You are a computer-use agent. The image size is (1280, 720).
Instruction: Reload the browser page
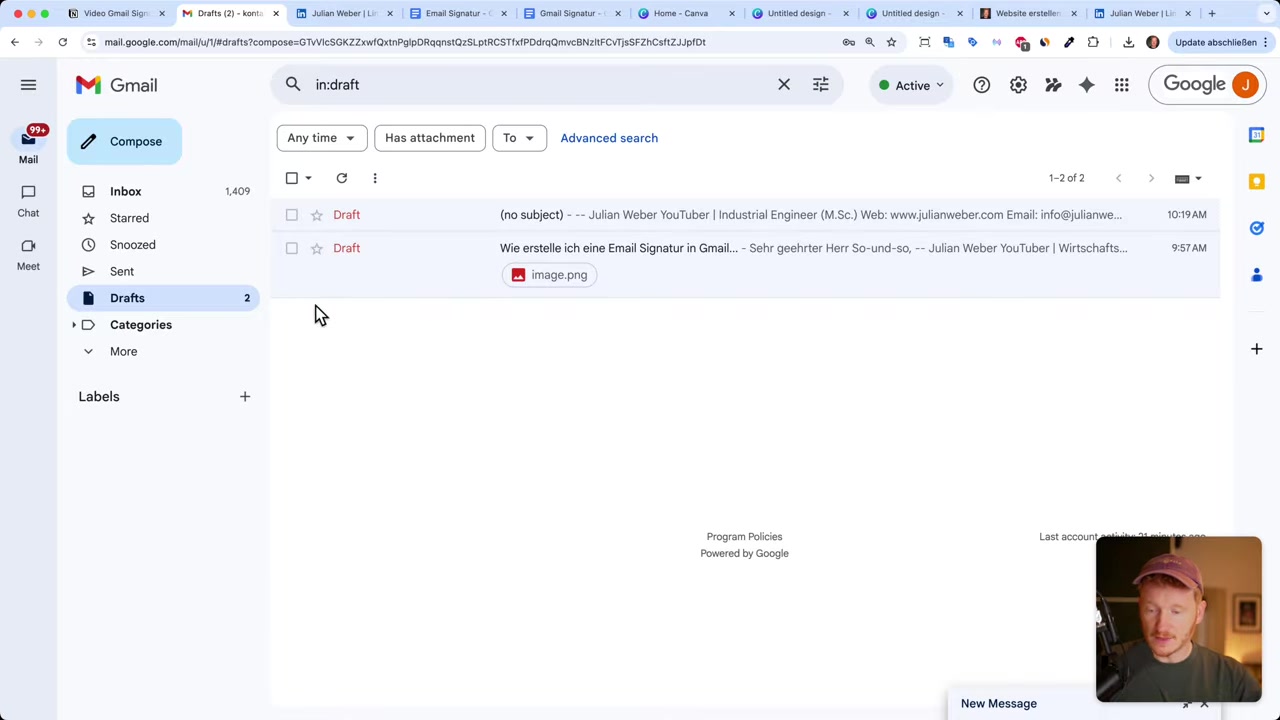click(x=62, y=42)
